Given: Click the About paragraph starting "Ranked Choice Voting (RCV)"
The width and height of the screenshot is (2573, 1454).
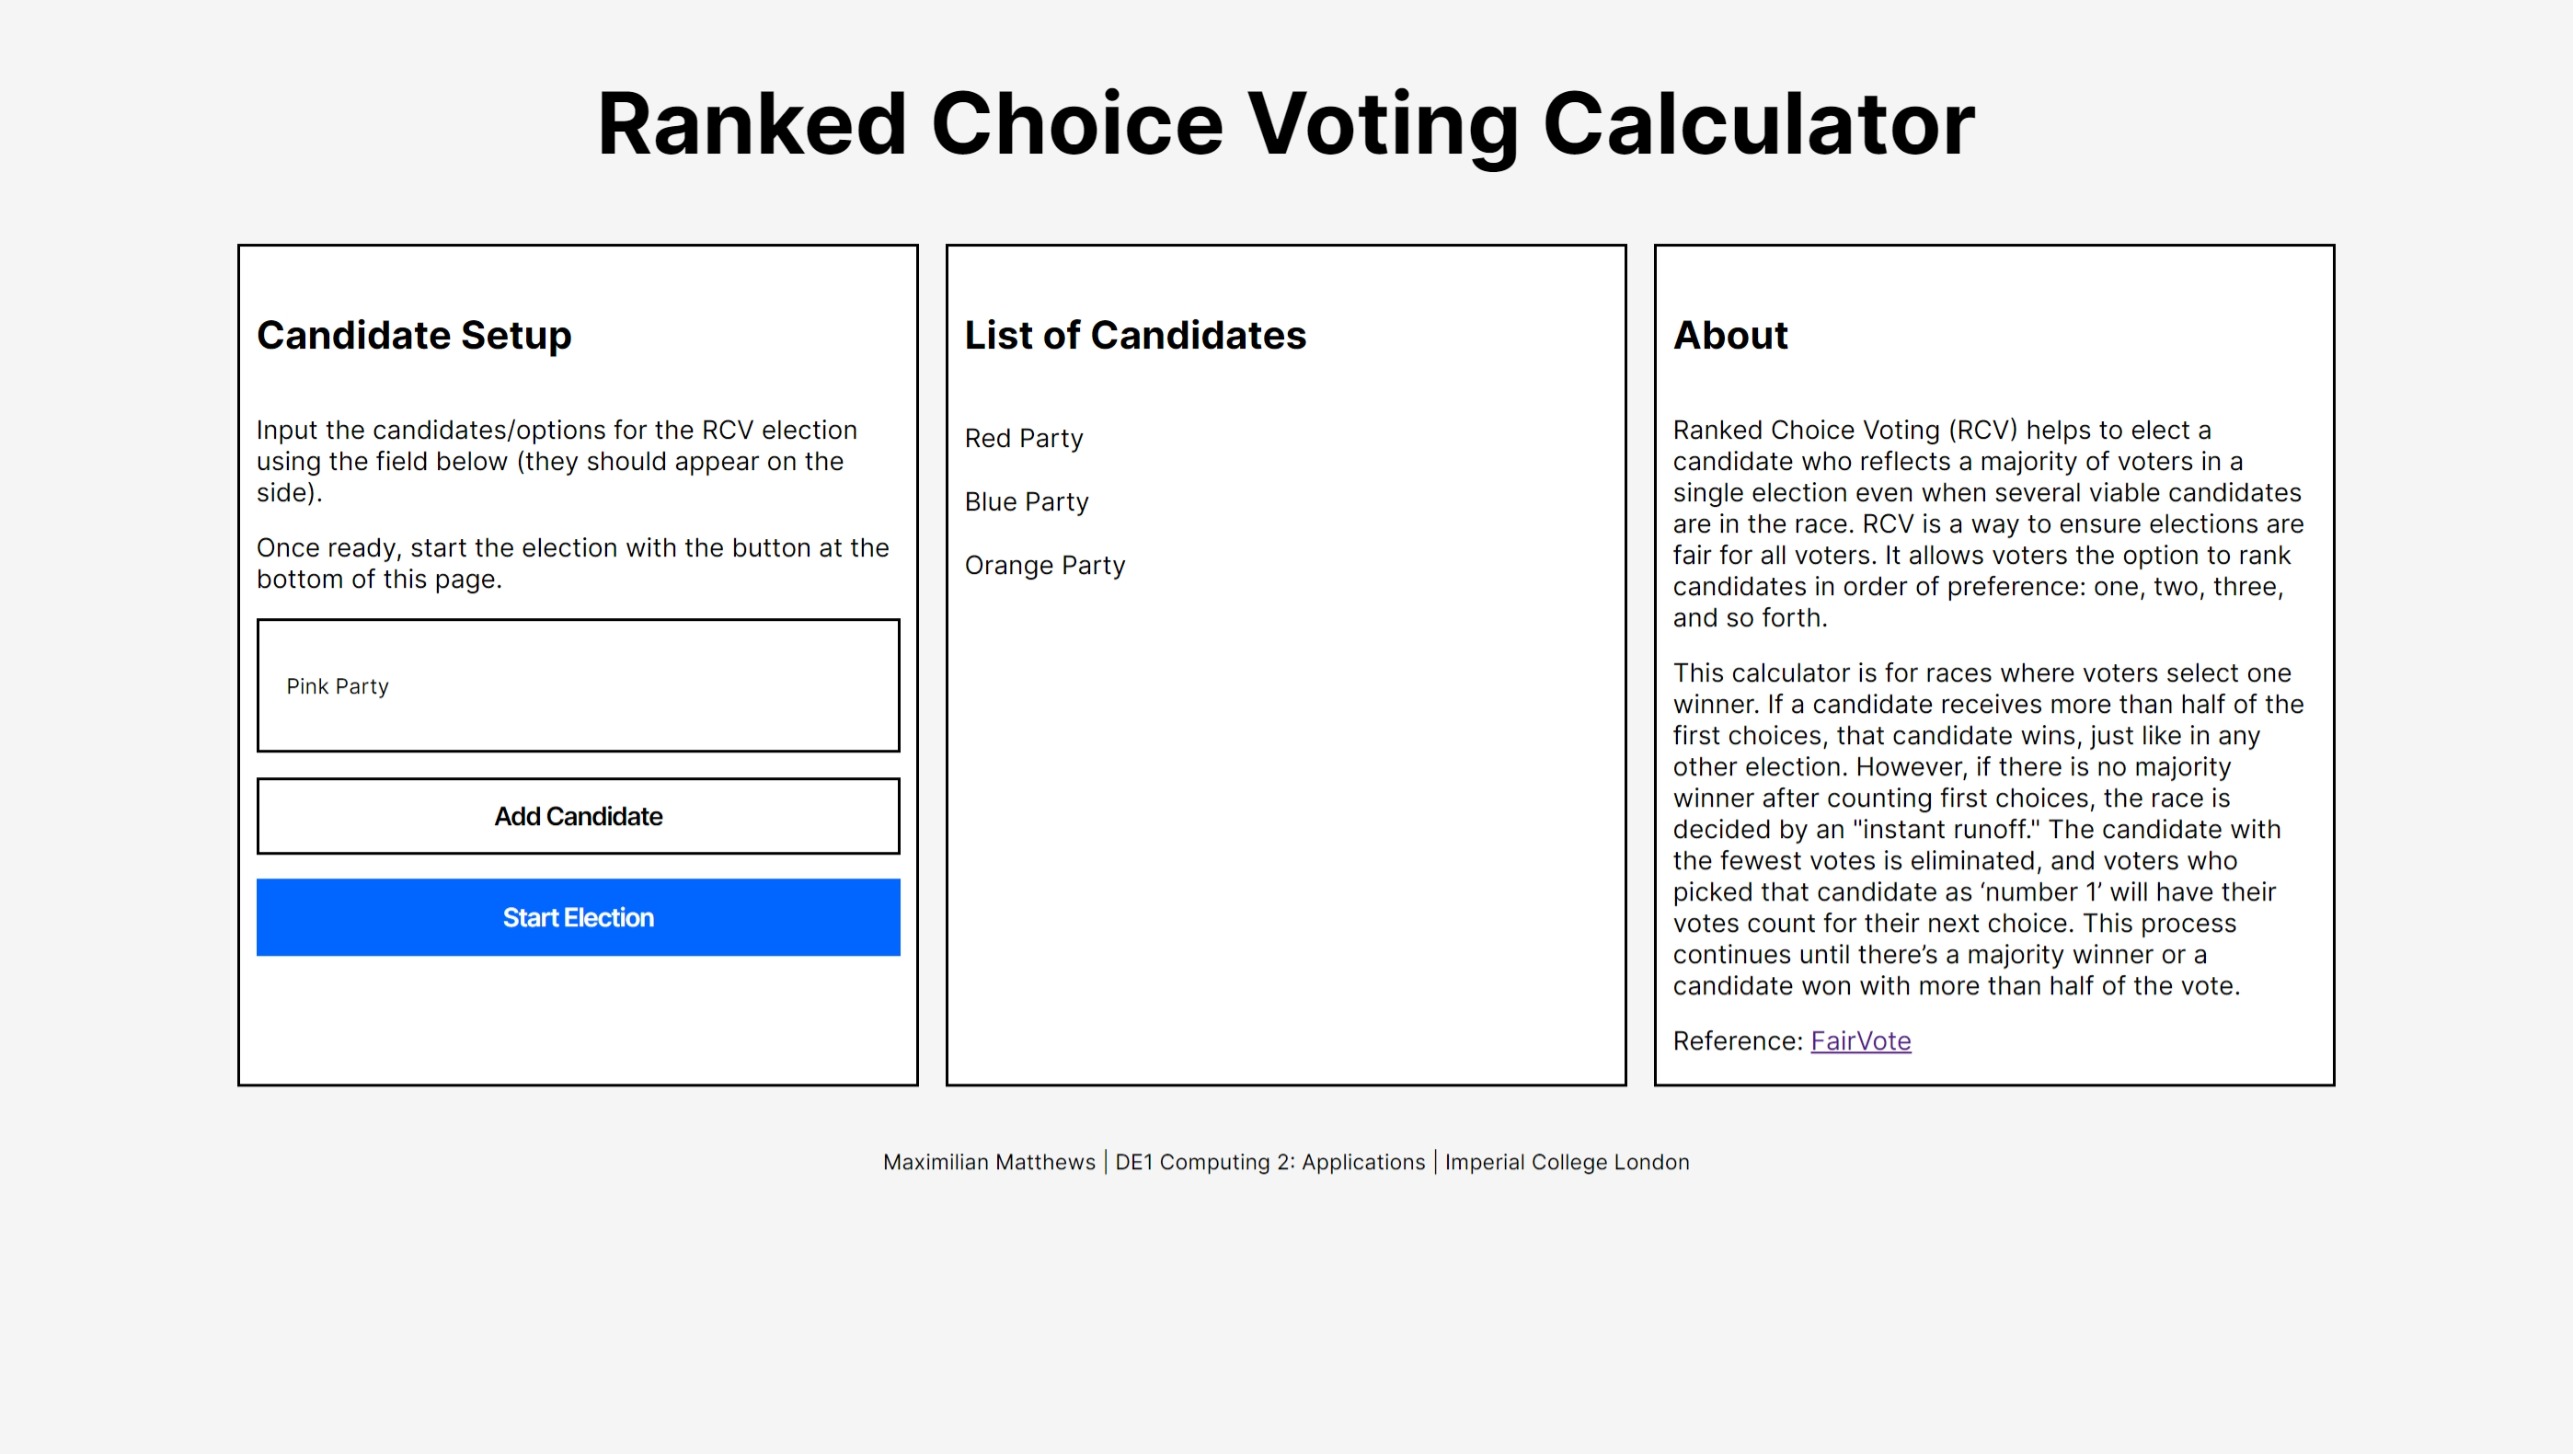Looking at the screenshot, I should [1988, 524].
